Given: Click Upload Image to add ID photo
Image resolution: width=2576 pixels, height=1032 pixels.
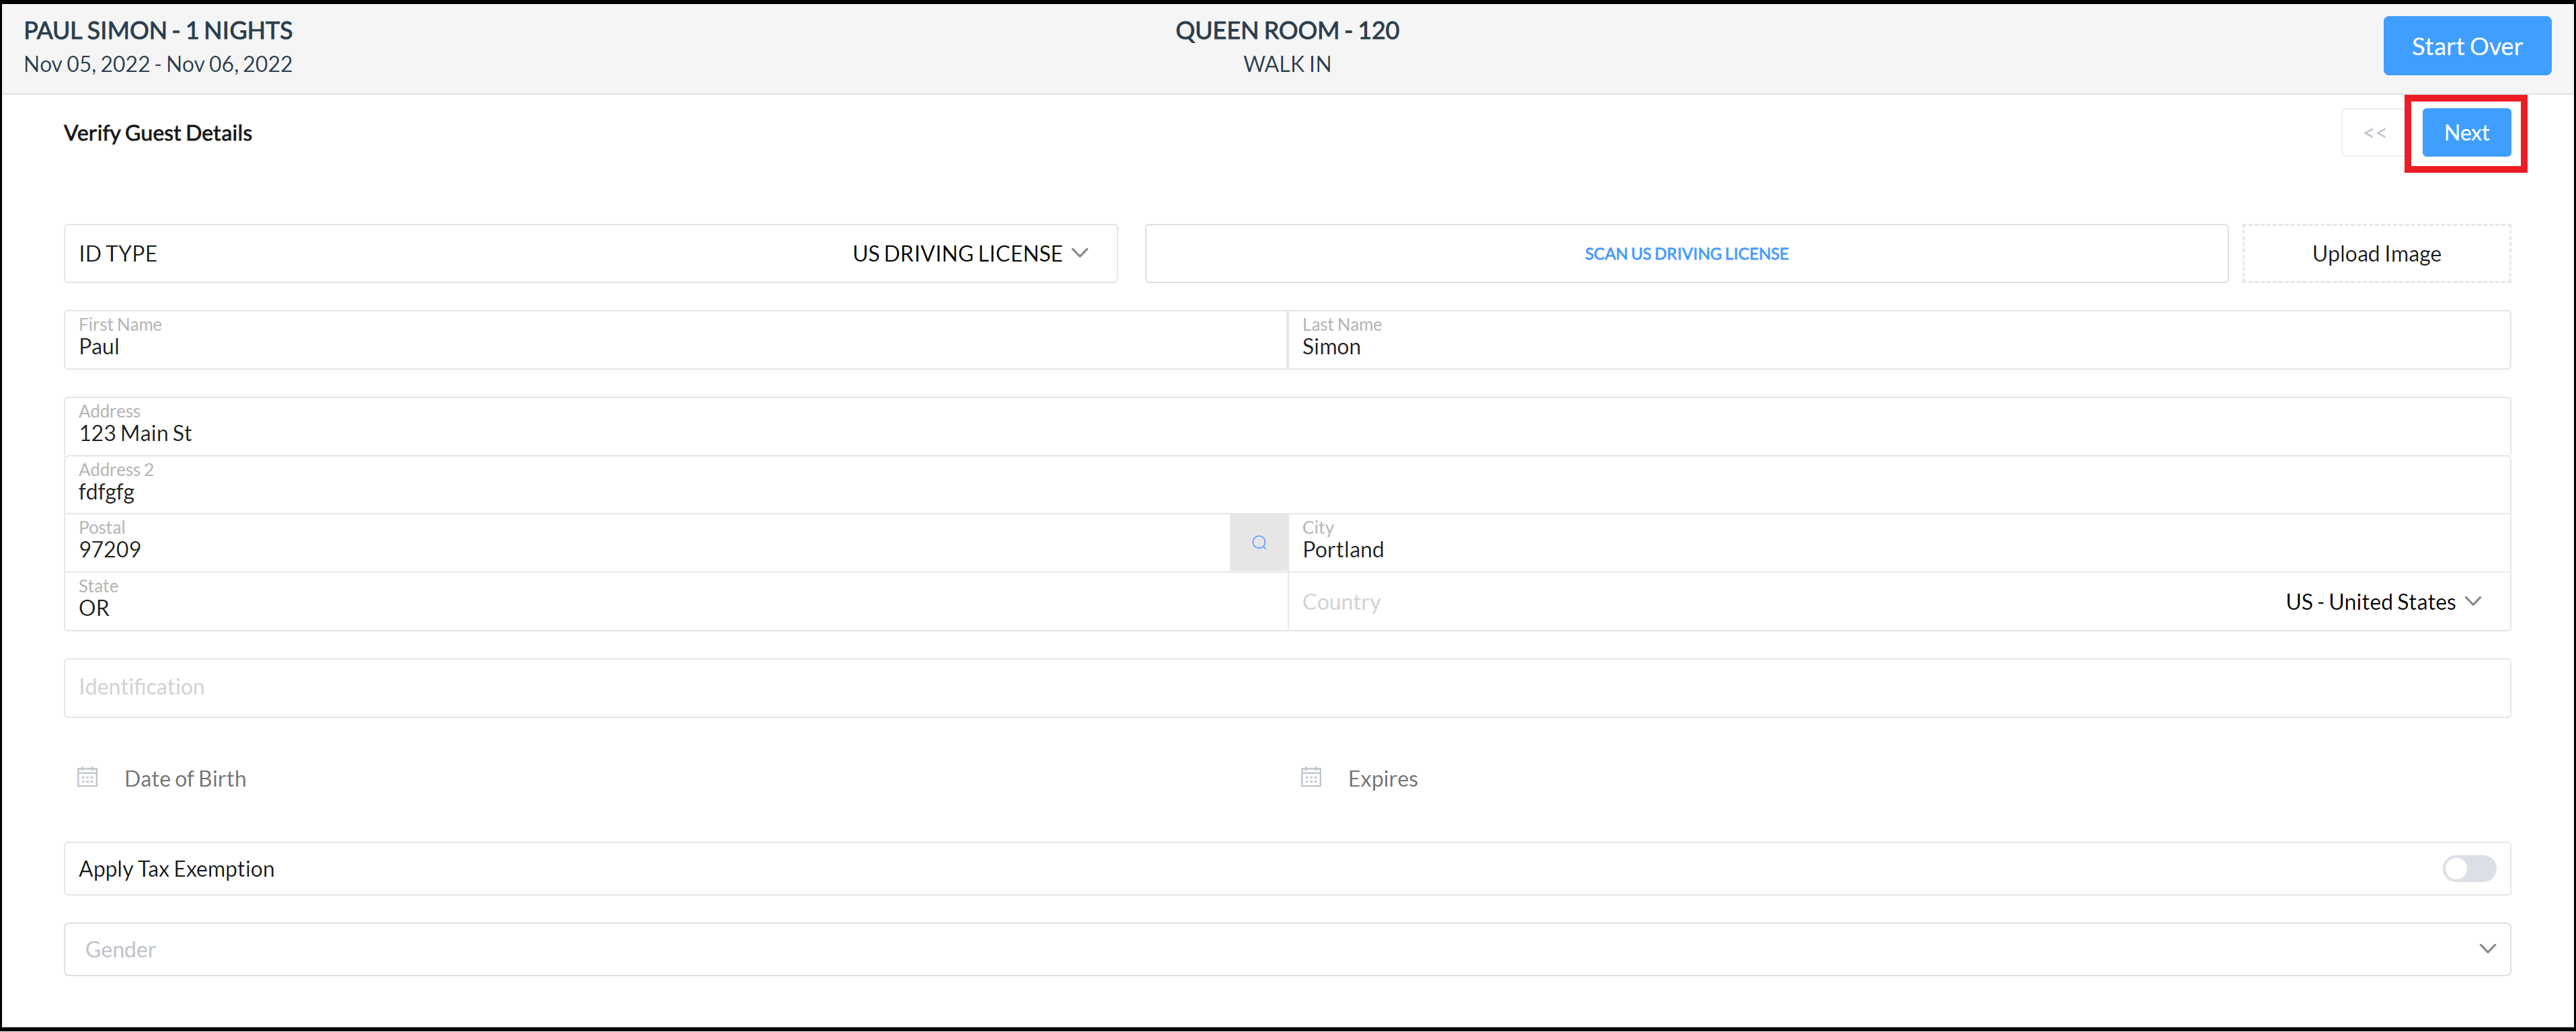Looking at the screenshot, I should coord(2376,253).
